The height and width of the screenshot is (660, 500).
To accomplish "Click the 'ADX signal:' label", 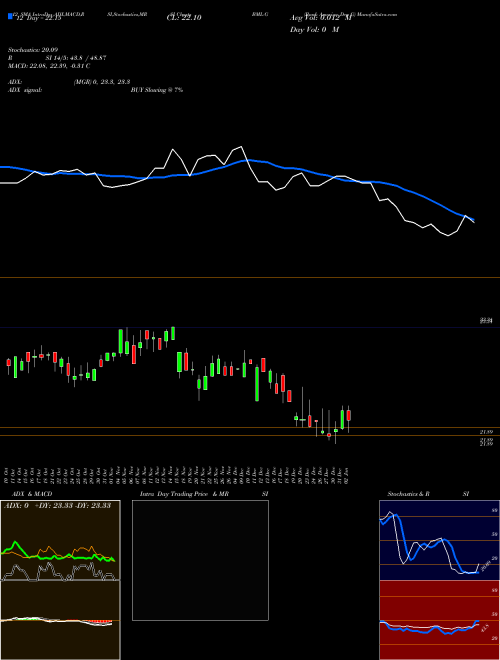I will pyautogui.click(x=25, y=90).
